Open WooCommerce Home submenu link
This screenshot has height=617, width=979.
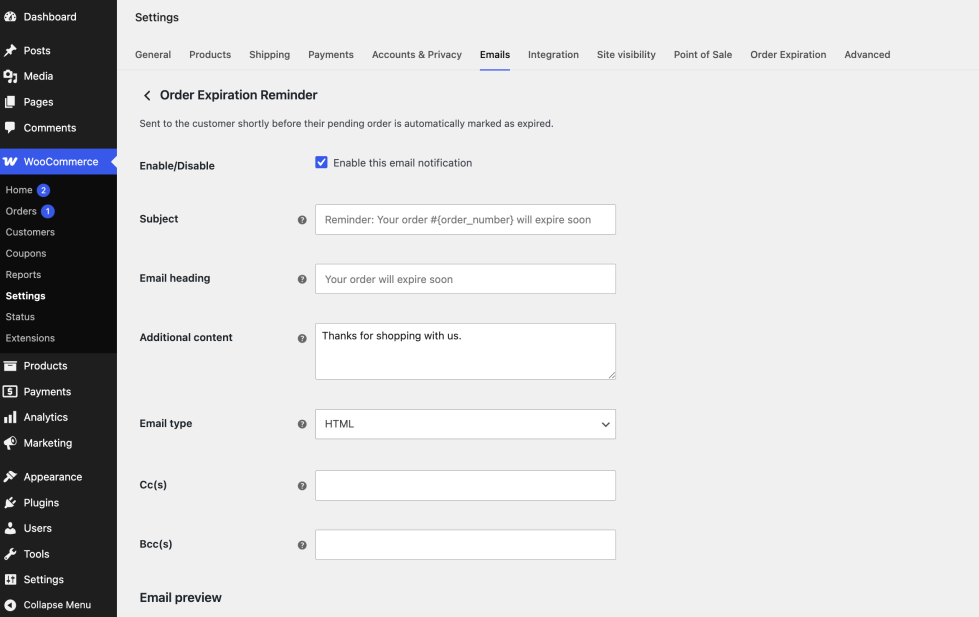[x=19, y=190]
